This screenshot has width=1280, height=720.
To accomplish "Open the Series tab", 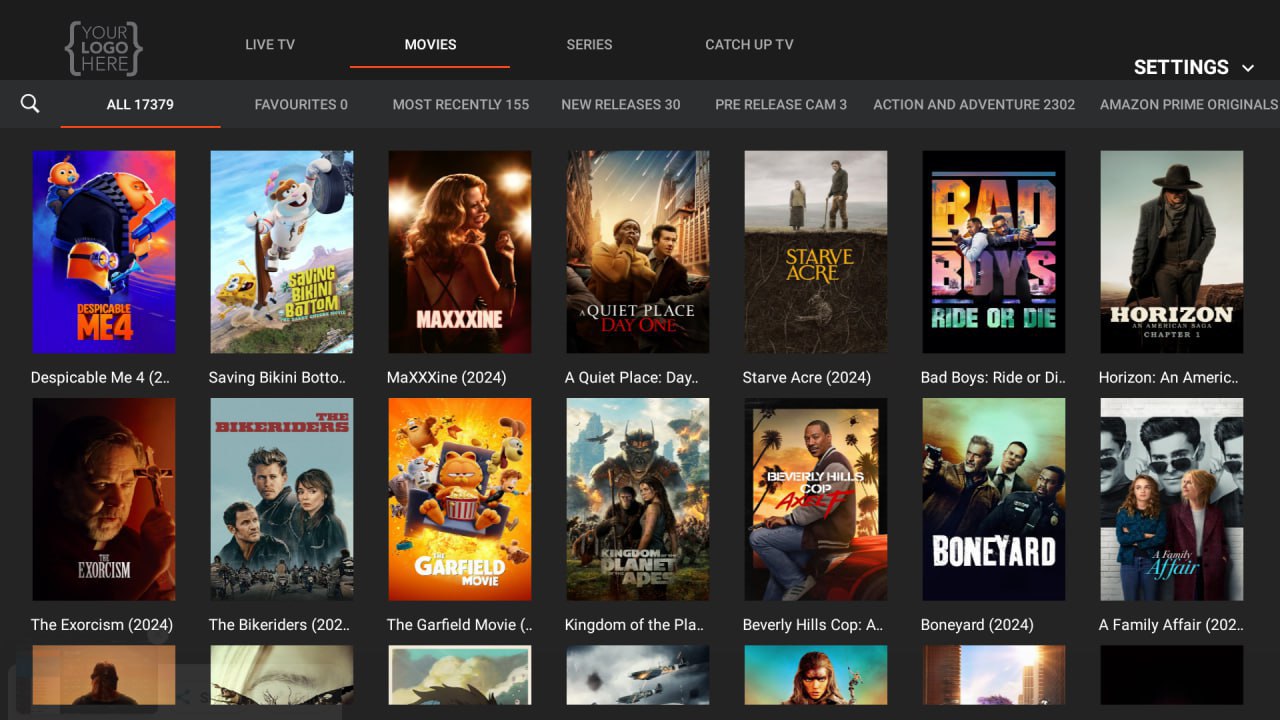I will (x=589, y=44).
